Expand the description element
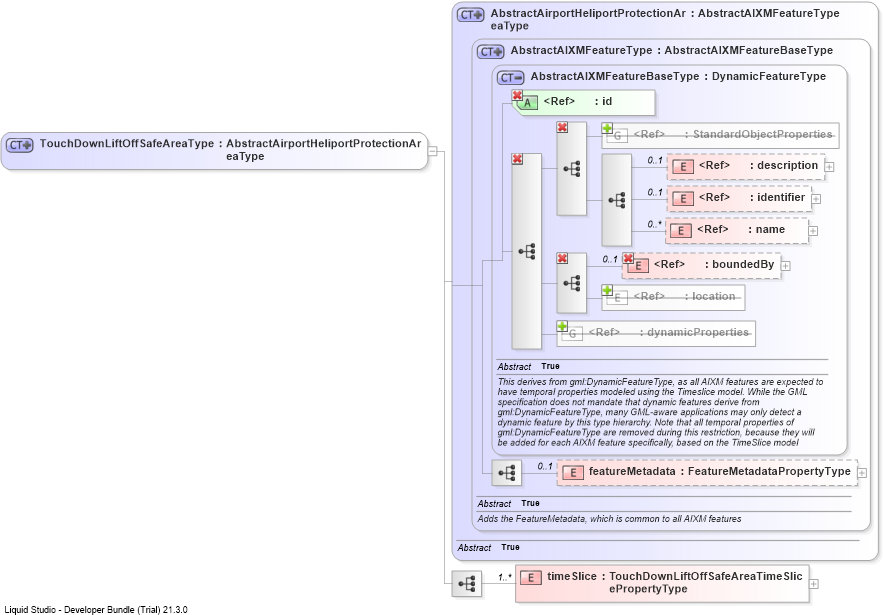Viewport: 883px width, 615px height. click(830, 167)
